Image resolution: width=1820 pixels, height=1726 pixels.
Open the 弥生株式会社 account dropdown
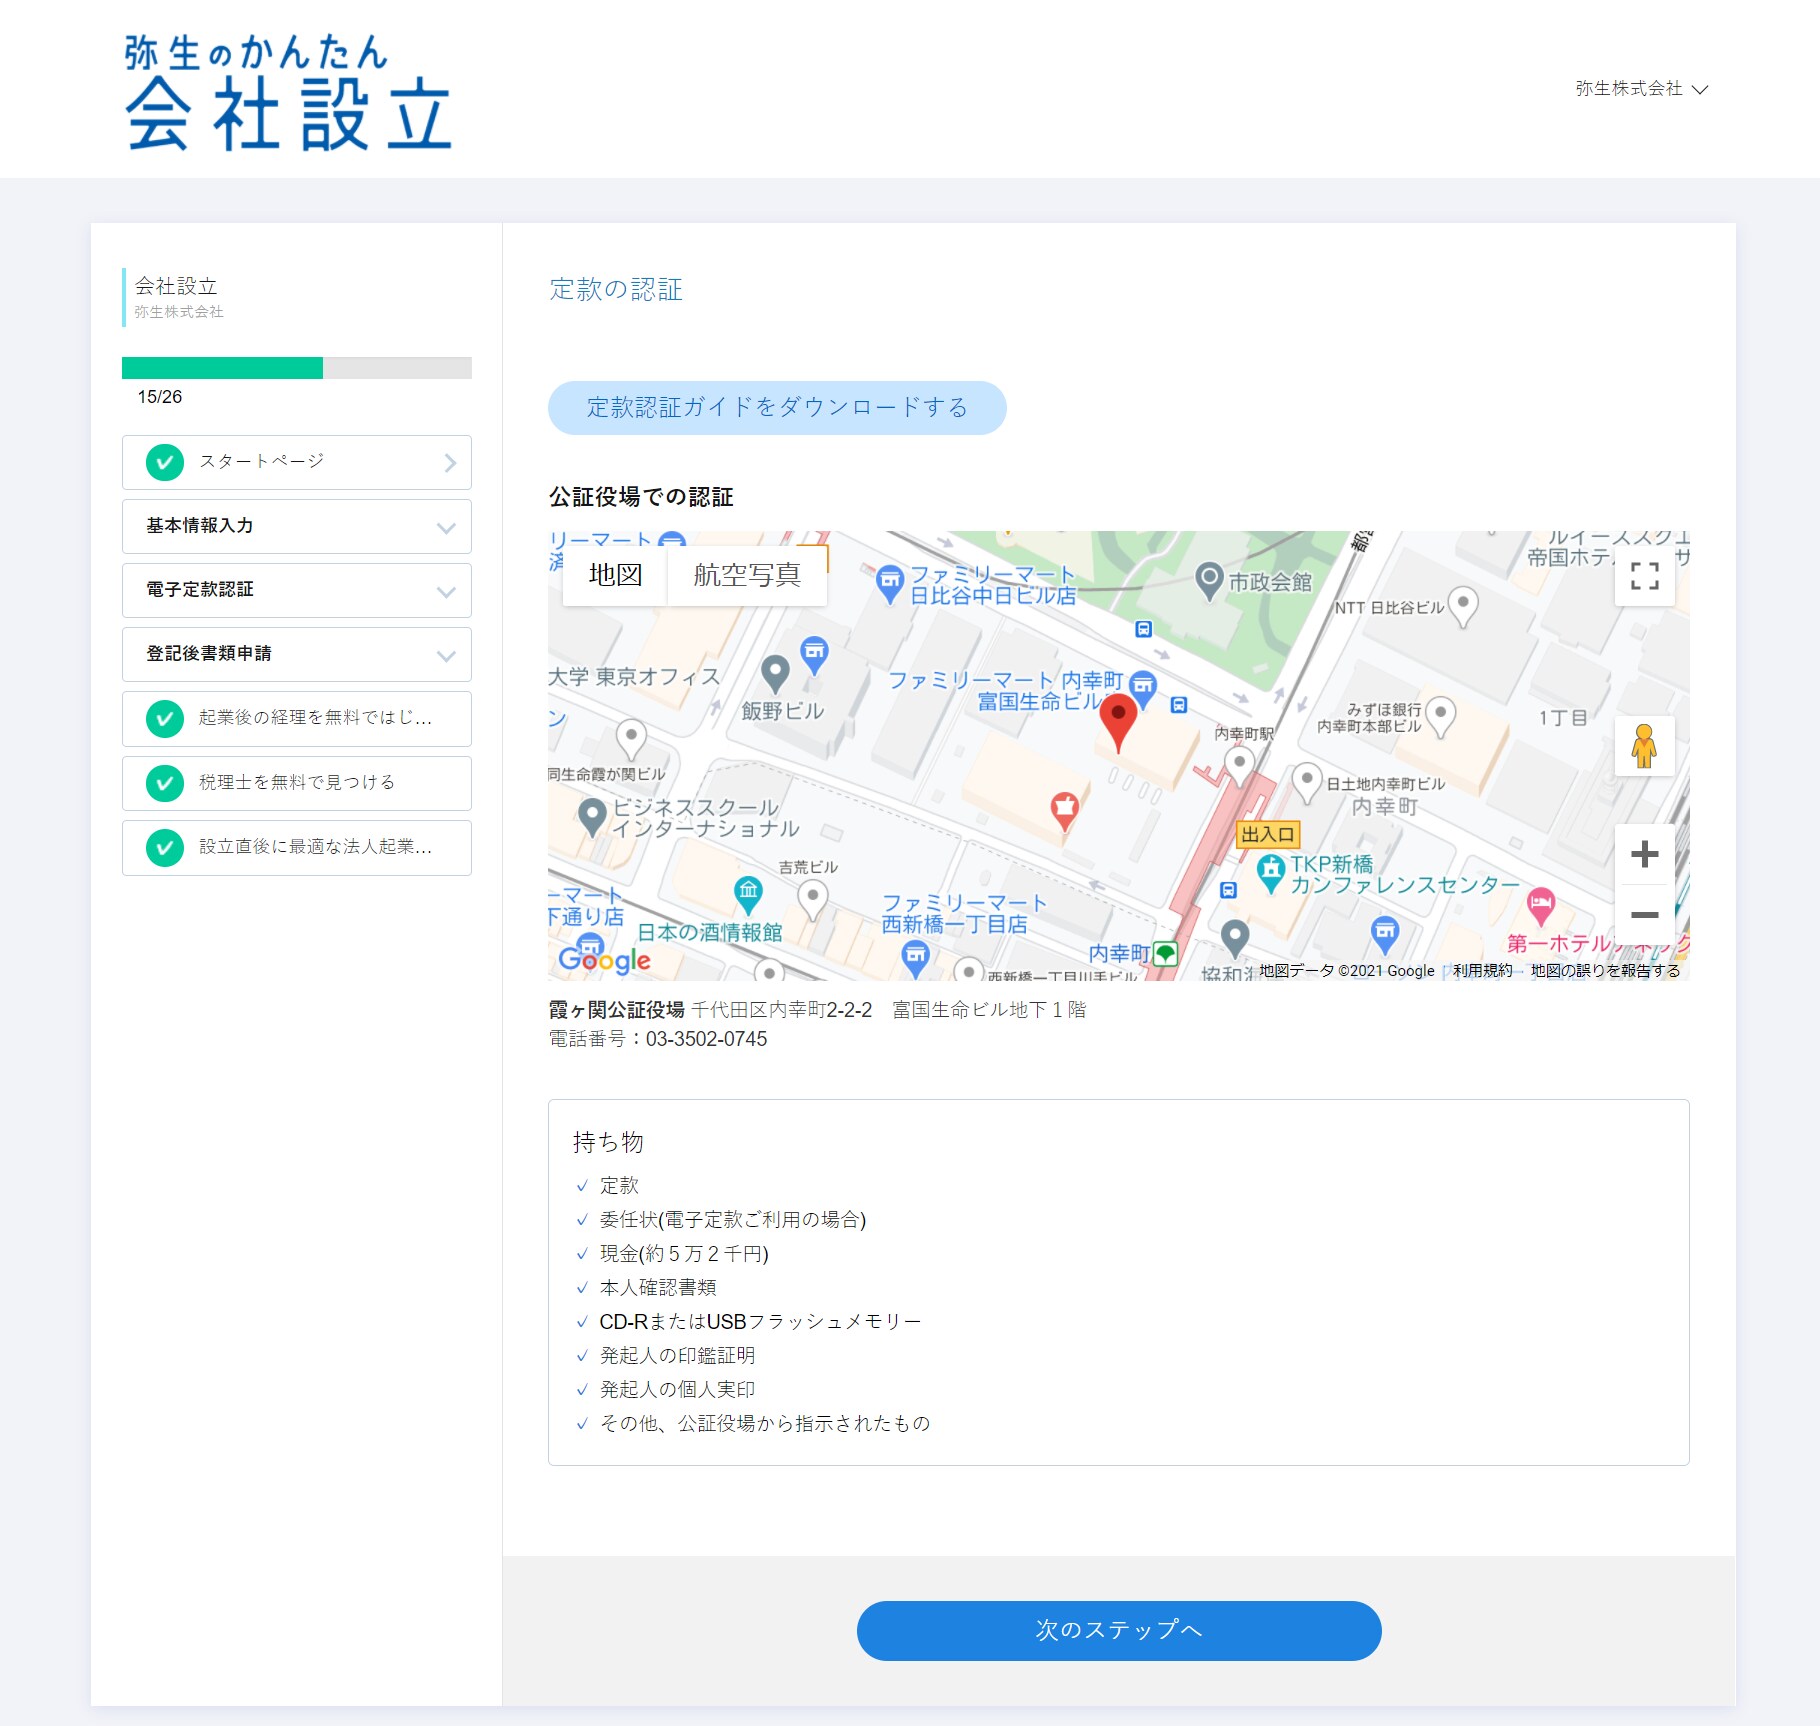[x=1641, y=89]
